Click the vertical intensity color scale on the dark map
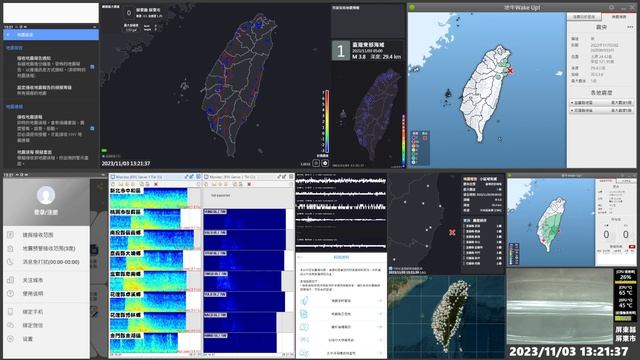The height and width of the screenshot is (360, 640). tap(327, 122)
